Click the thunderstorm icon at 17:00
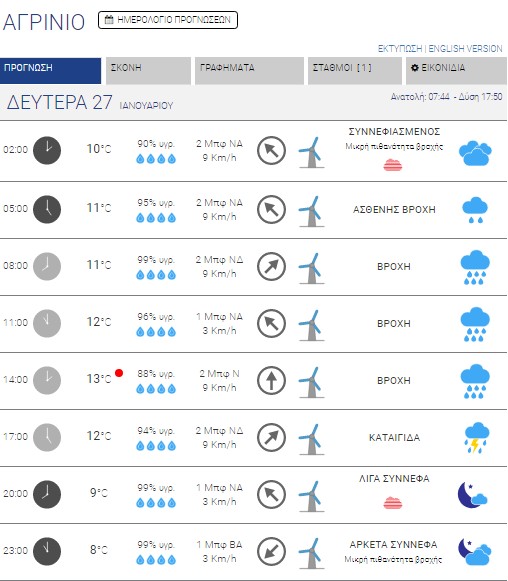The image size is (508, 581). pyautogui.click(x=476, y=437)
